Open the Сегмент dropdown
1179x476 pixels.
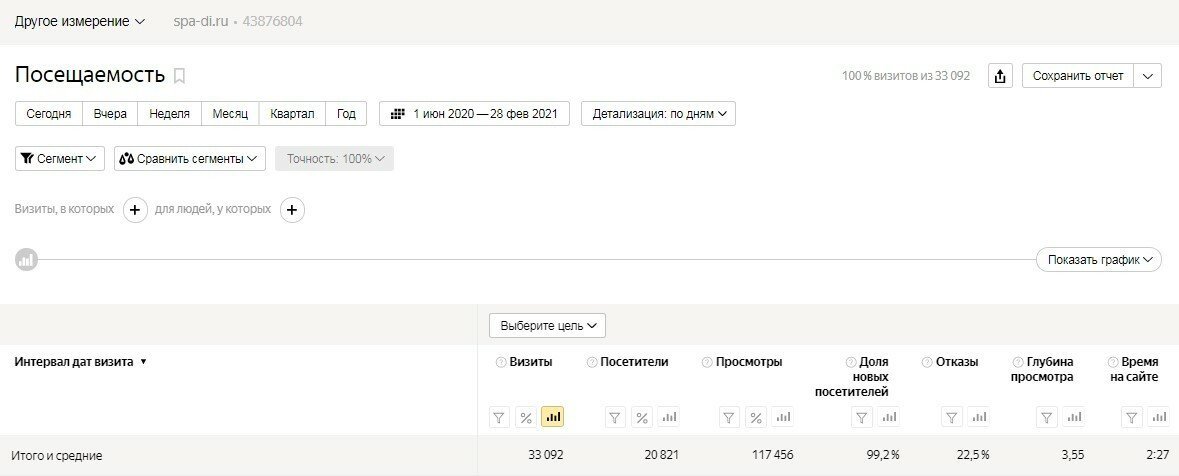[x=60, y=159]
